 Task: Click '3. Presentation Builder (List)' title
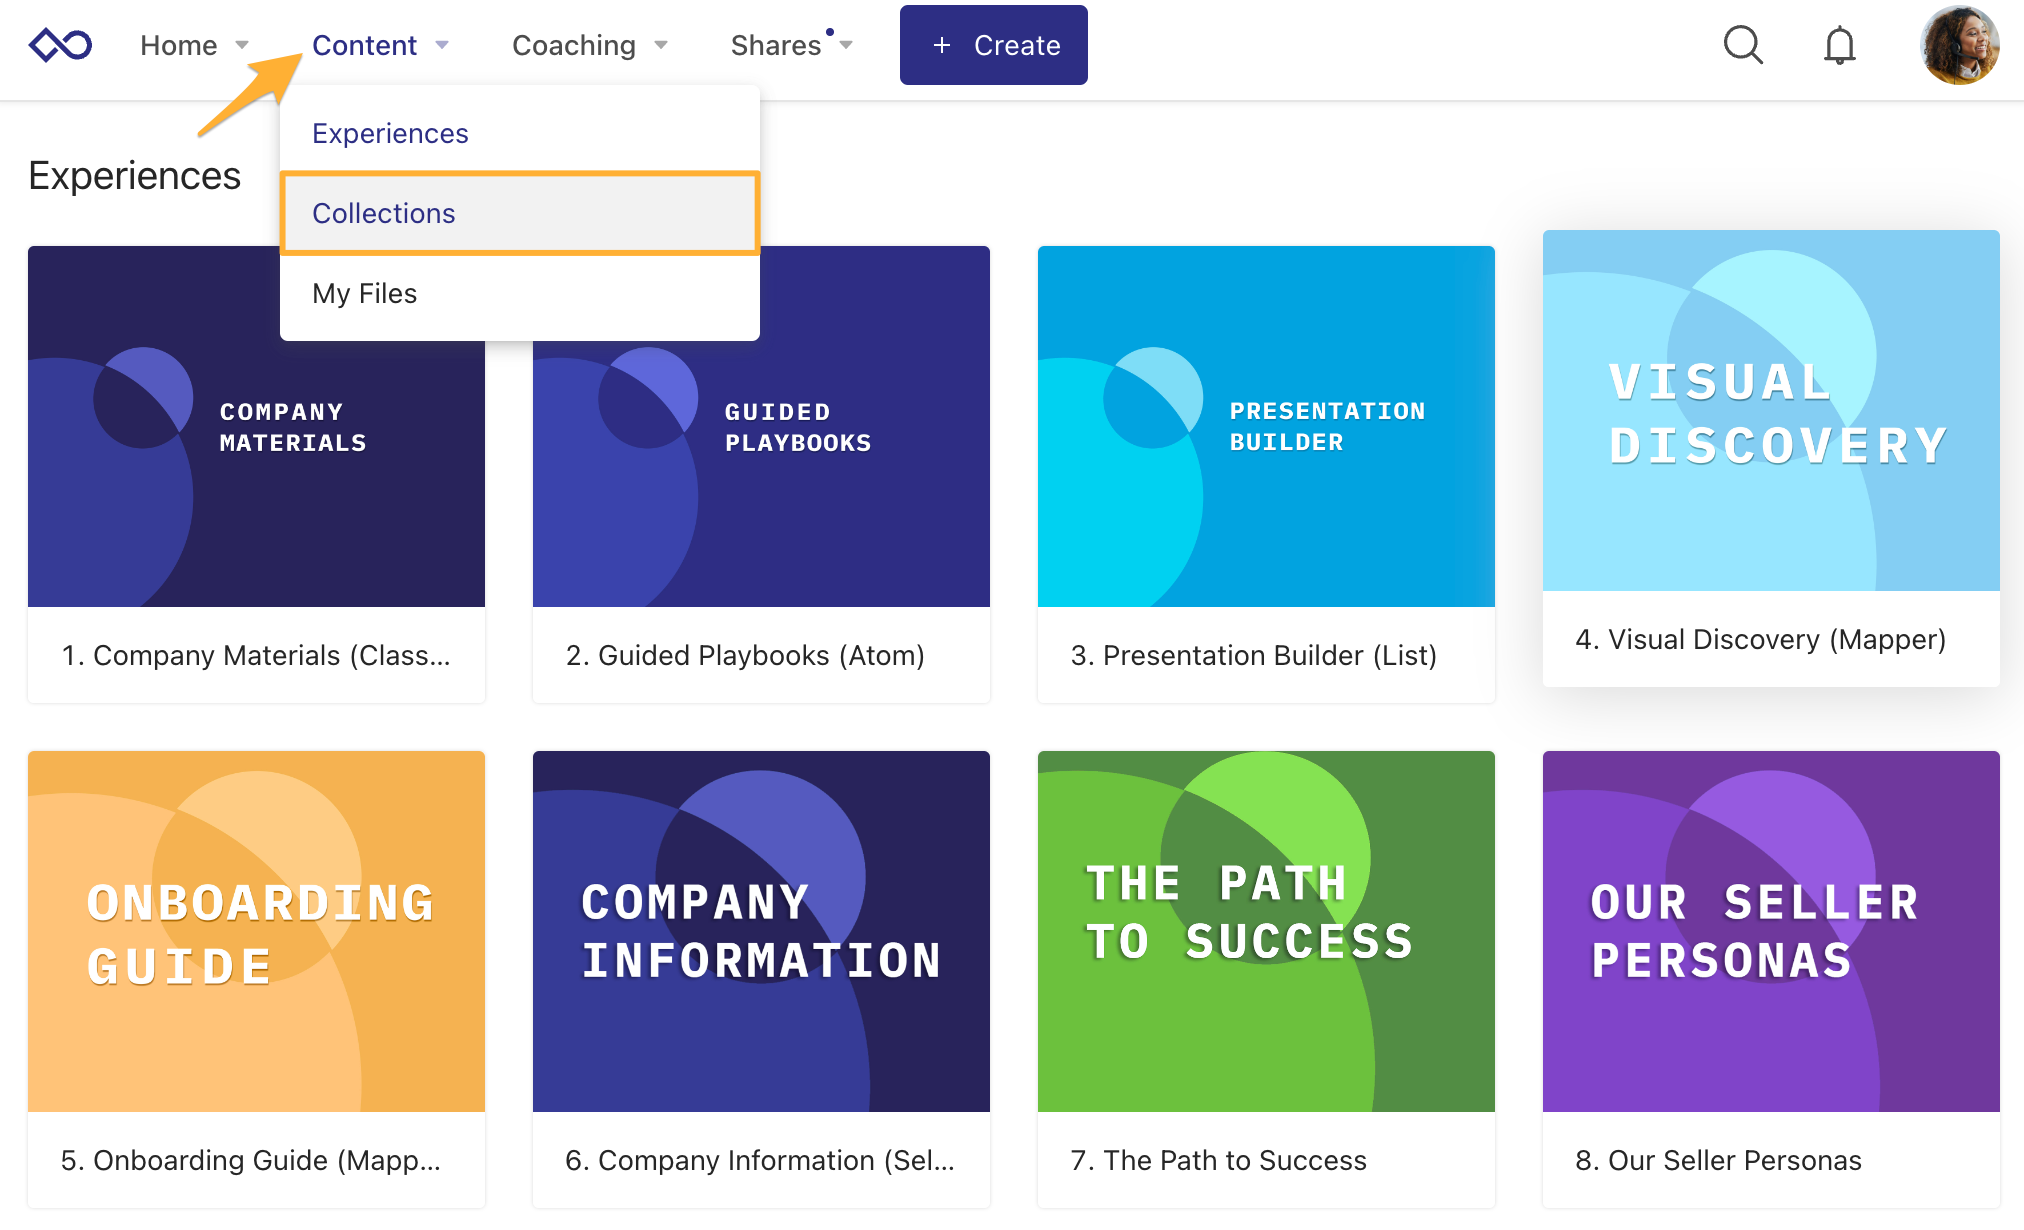(x=1253, y=655)
